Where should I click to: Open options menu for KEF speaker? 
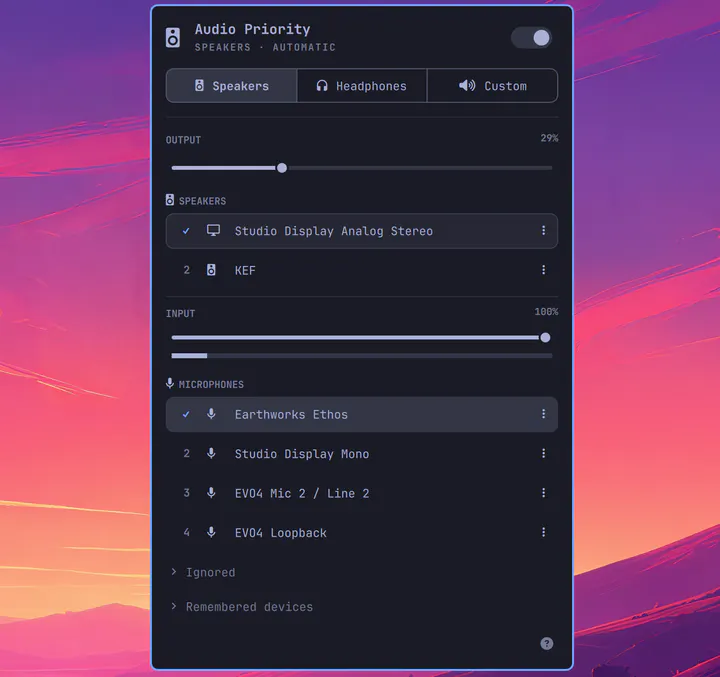(x=544, y=270)
